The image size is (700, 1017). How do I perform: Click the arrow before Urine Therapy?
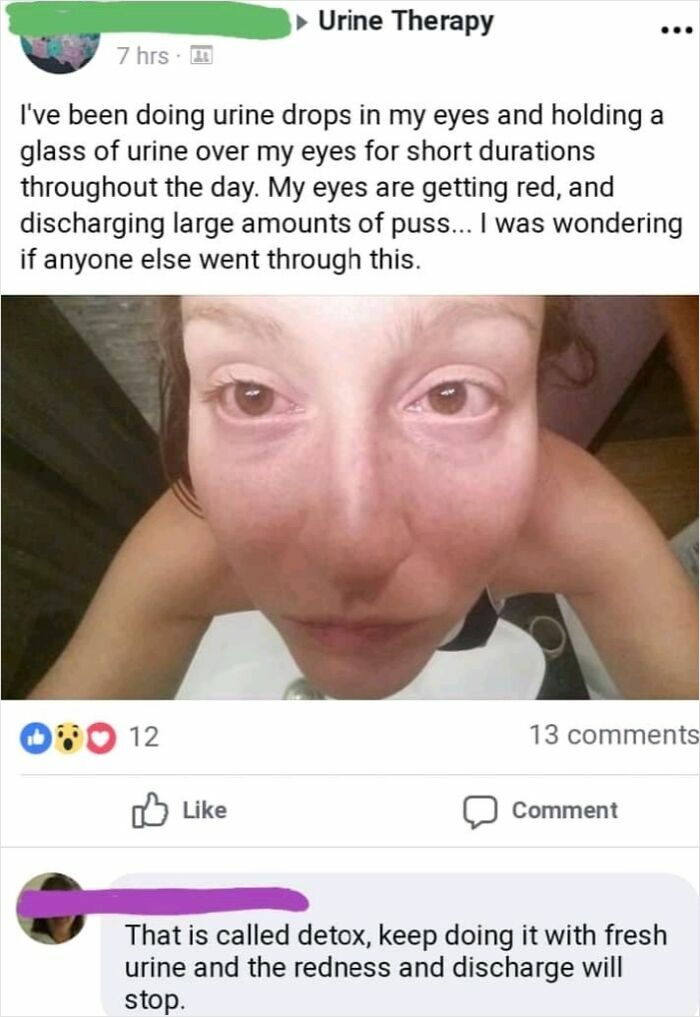click(302, 23)
